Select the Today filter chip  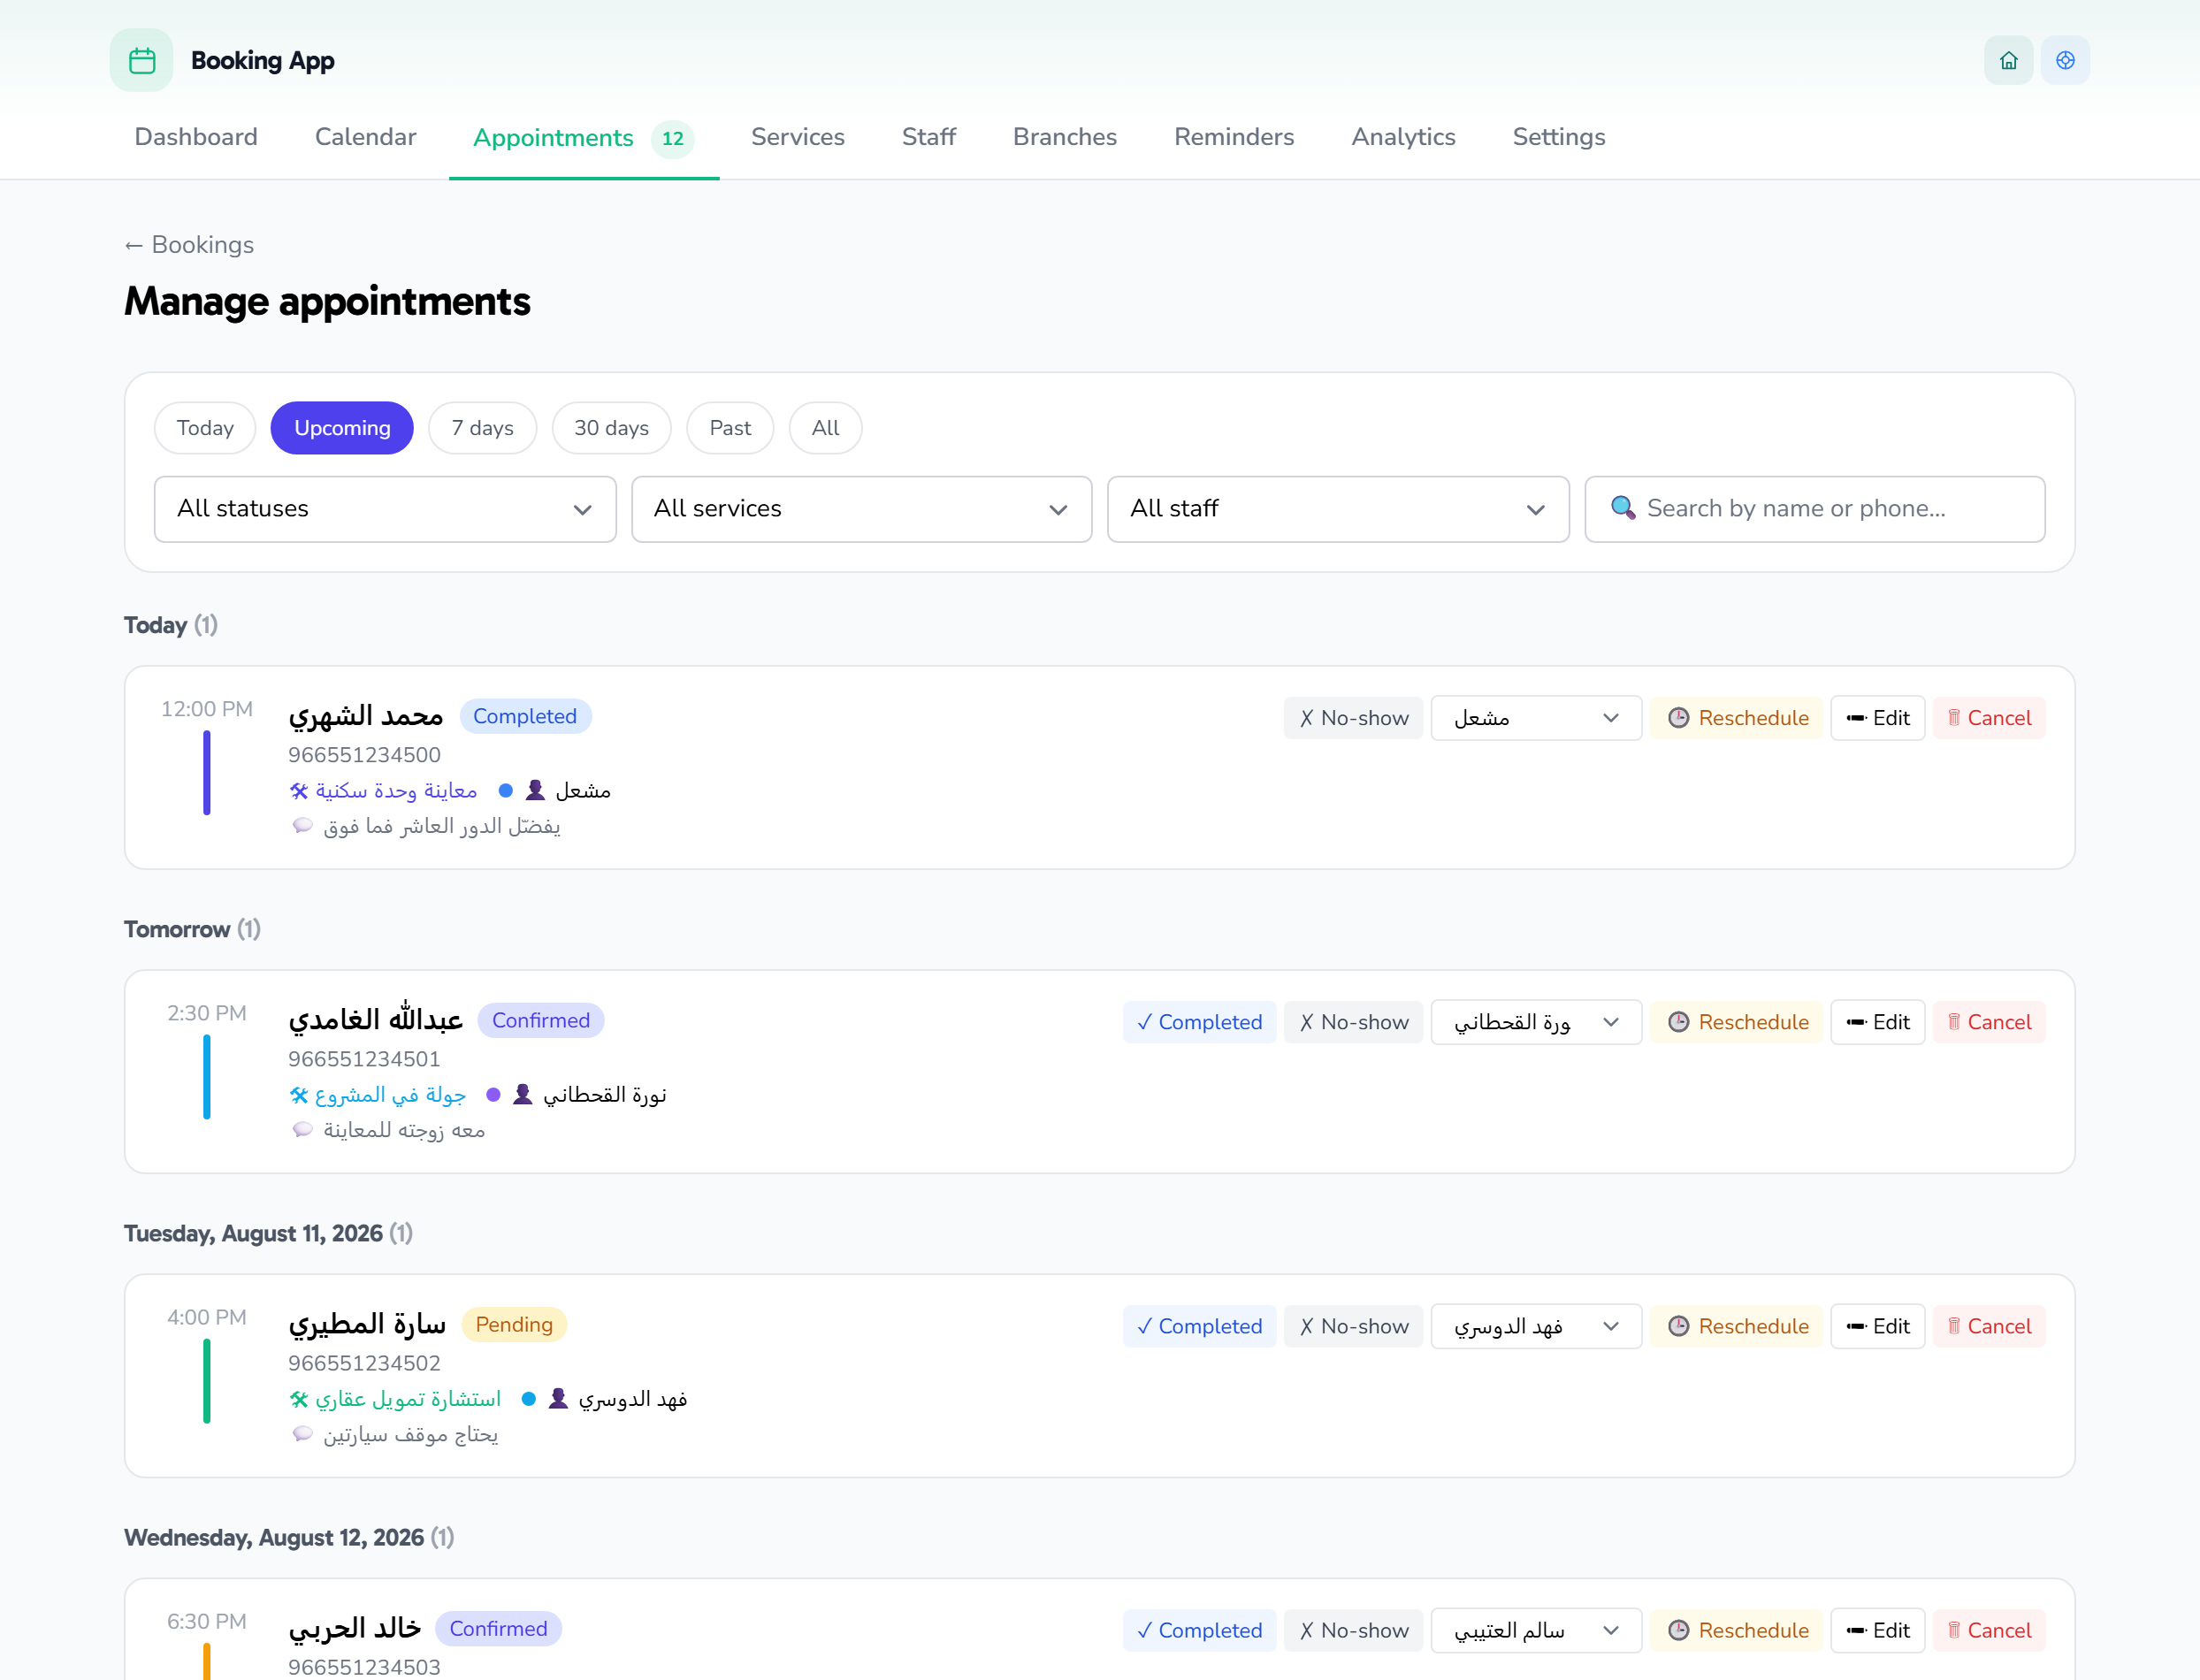[x=205, y=428]
